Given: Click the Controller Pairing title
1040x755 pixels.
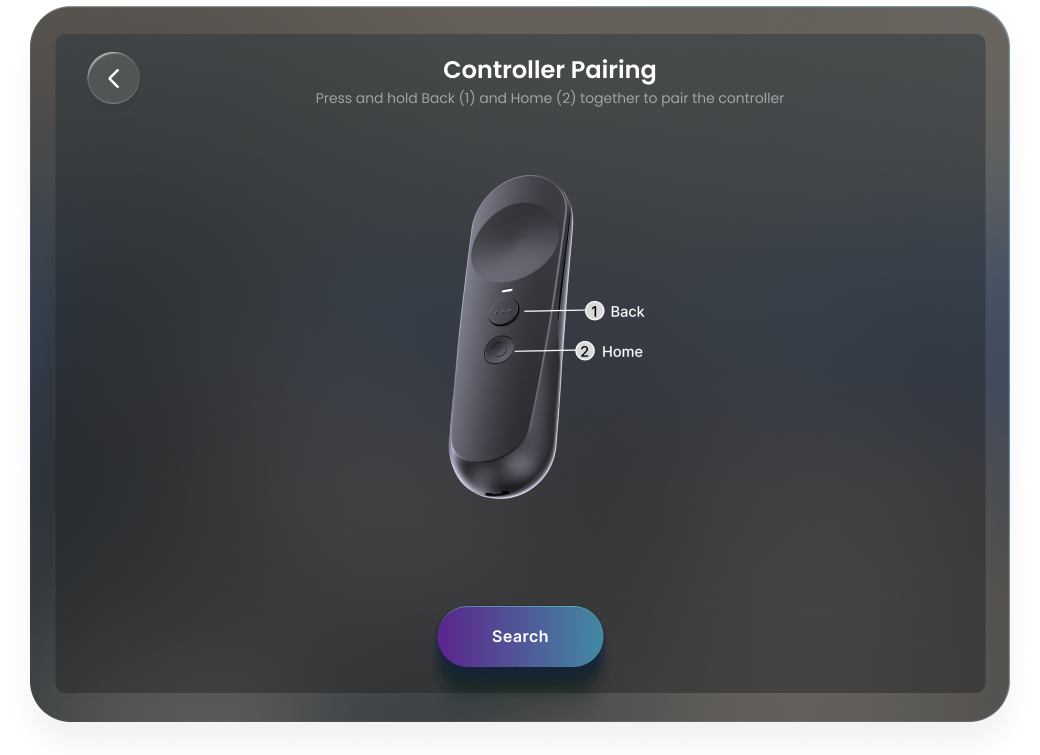Looking at the screenshot, I should (x=549, y=70).
